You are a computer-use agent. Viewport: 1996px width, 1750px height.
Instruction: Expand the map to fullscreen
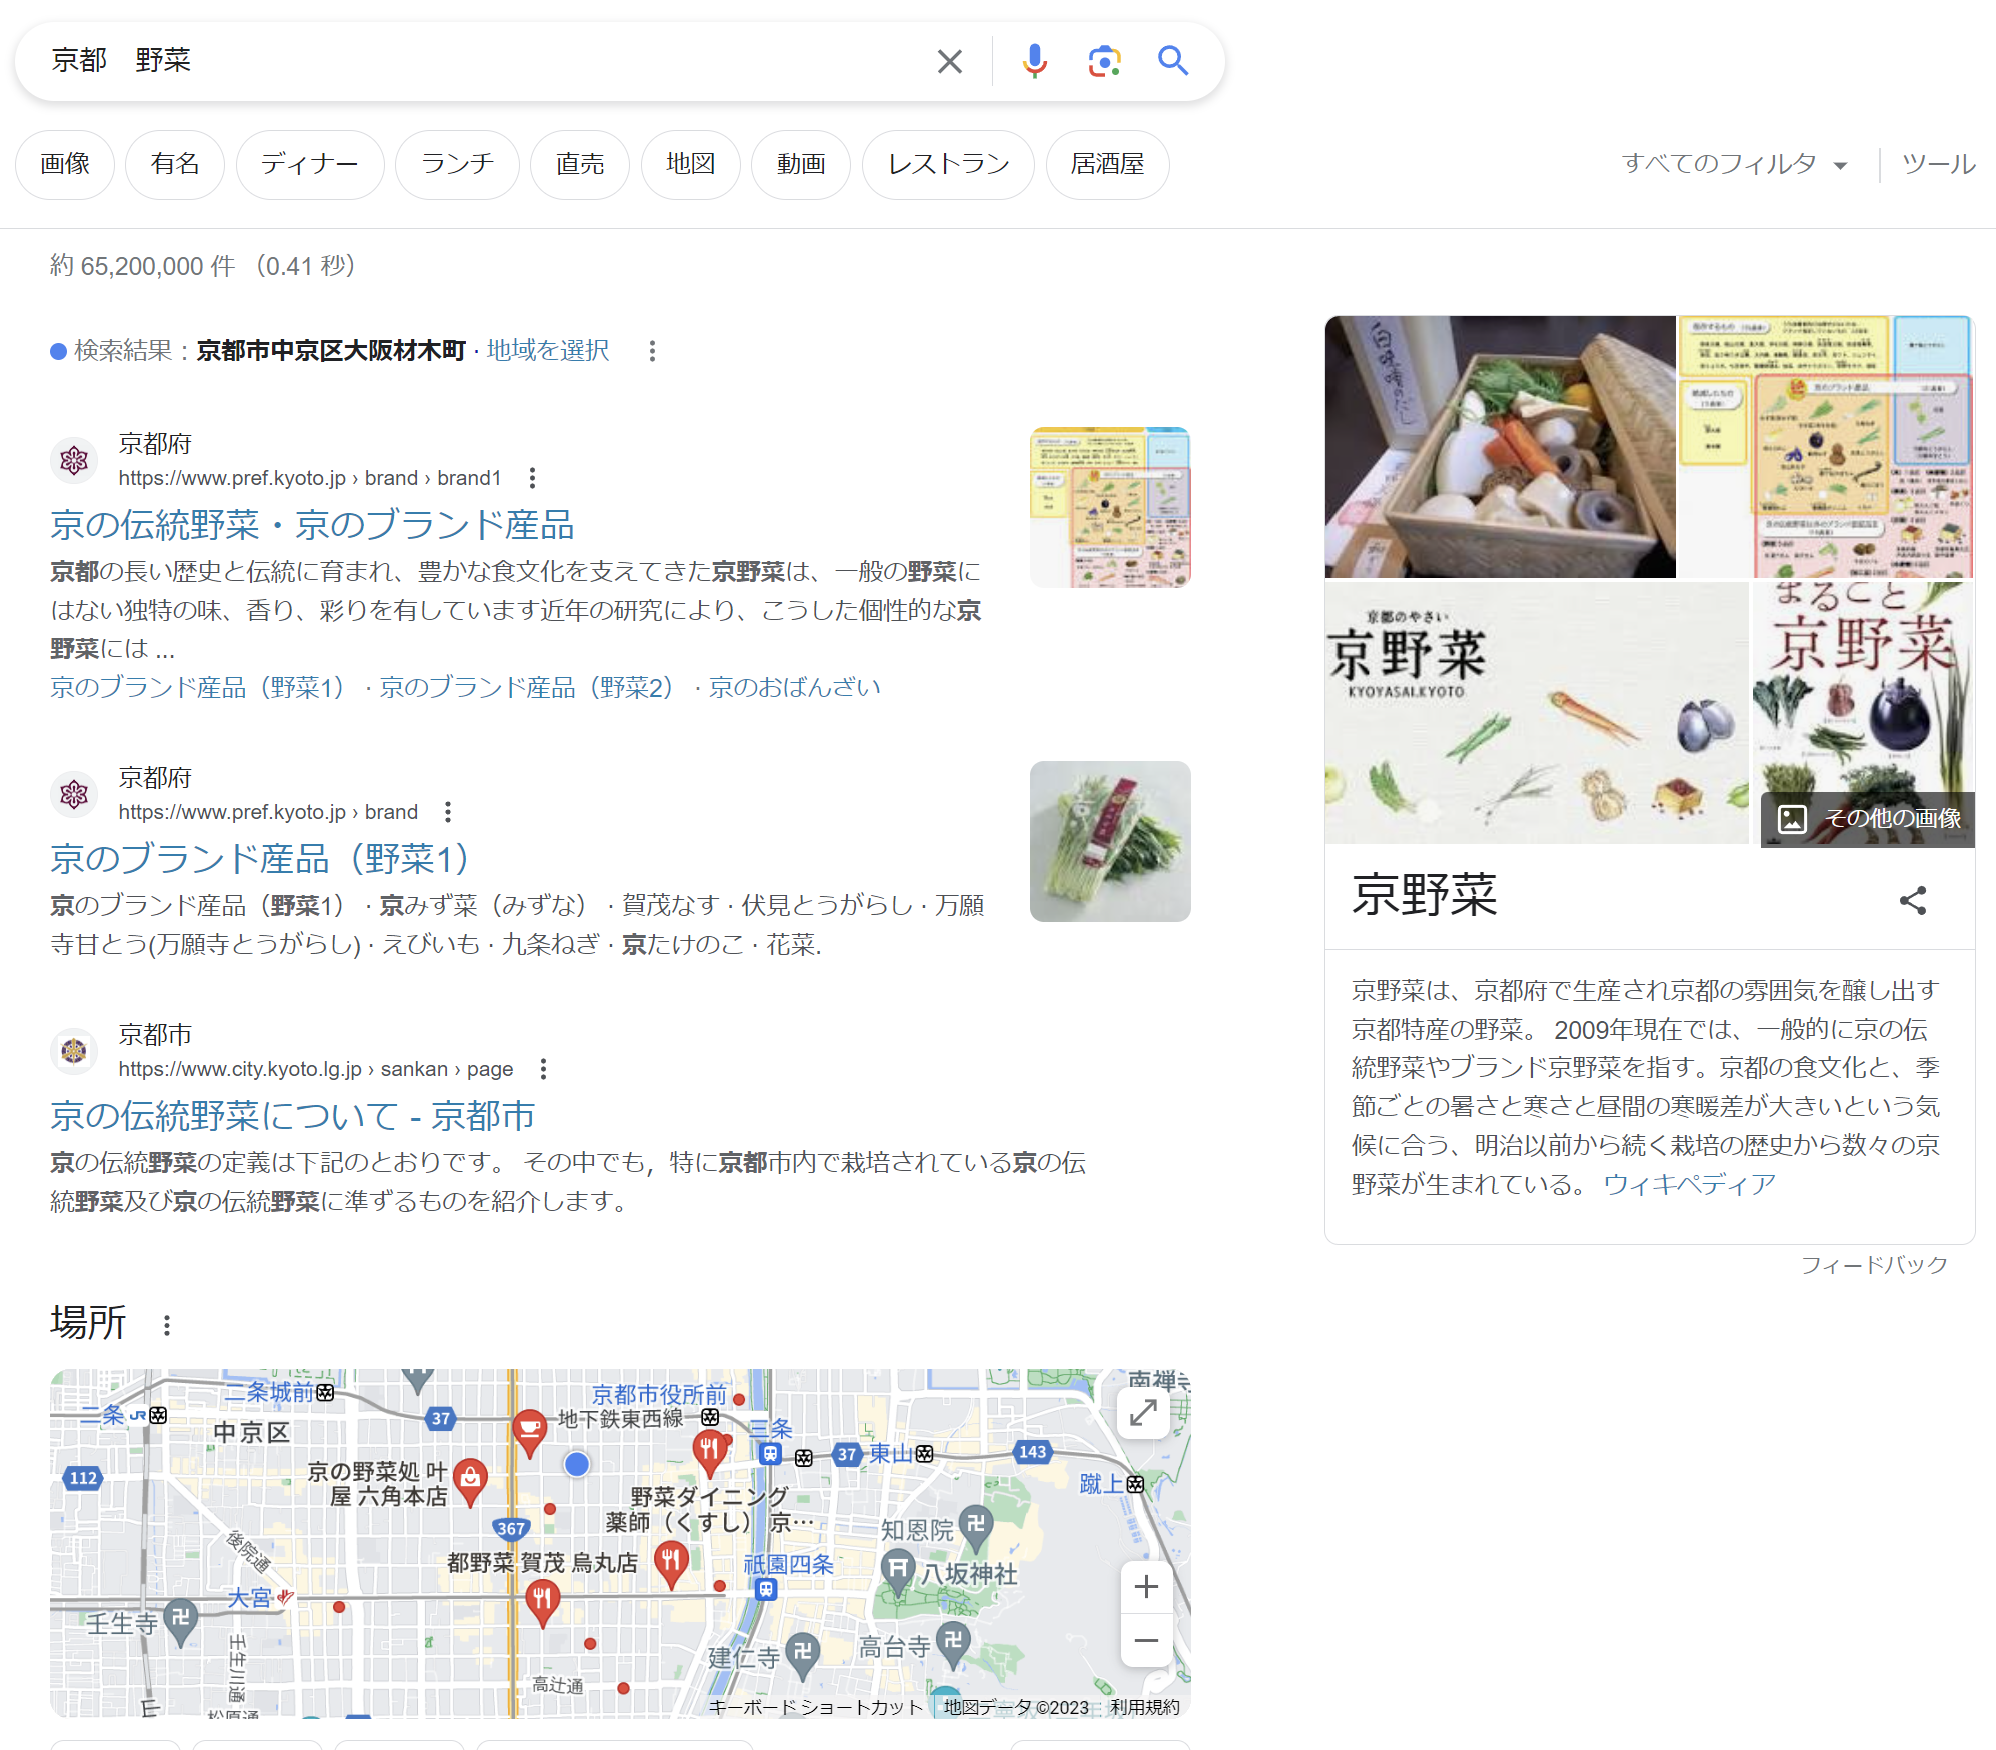pyautogui.click(x=1143, y=1413)
